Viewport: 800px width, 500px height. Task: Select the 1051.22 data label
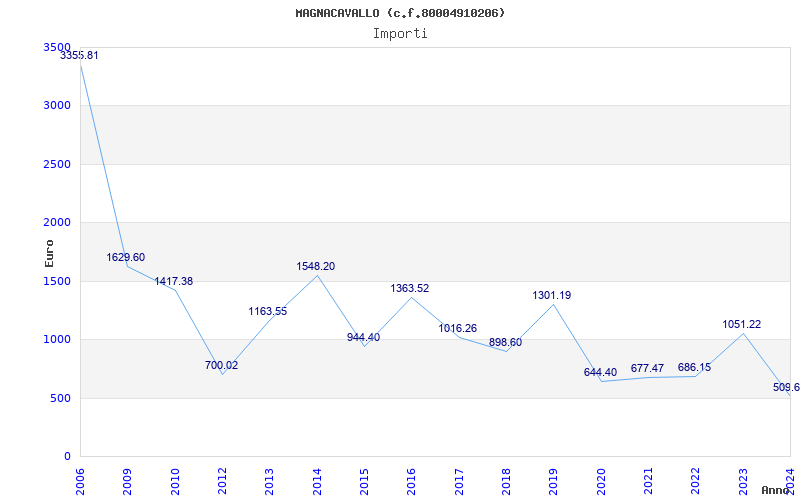click(x=742, y=325)
